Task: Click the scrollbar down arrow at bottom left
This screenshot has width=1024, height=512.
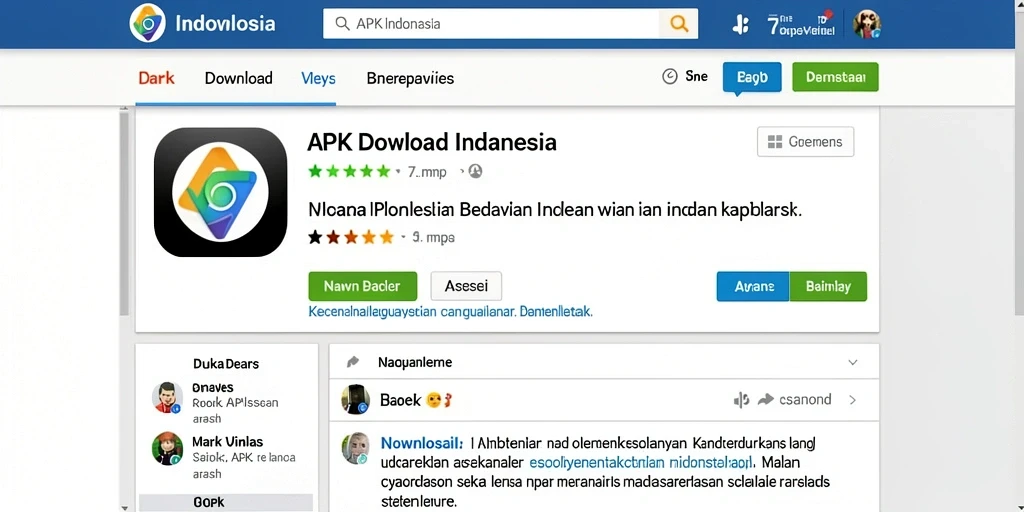Action: [x=124, y=507]
